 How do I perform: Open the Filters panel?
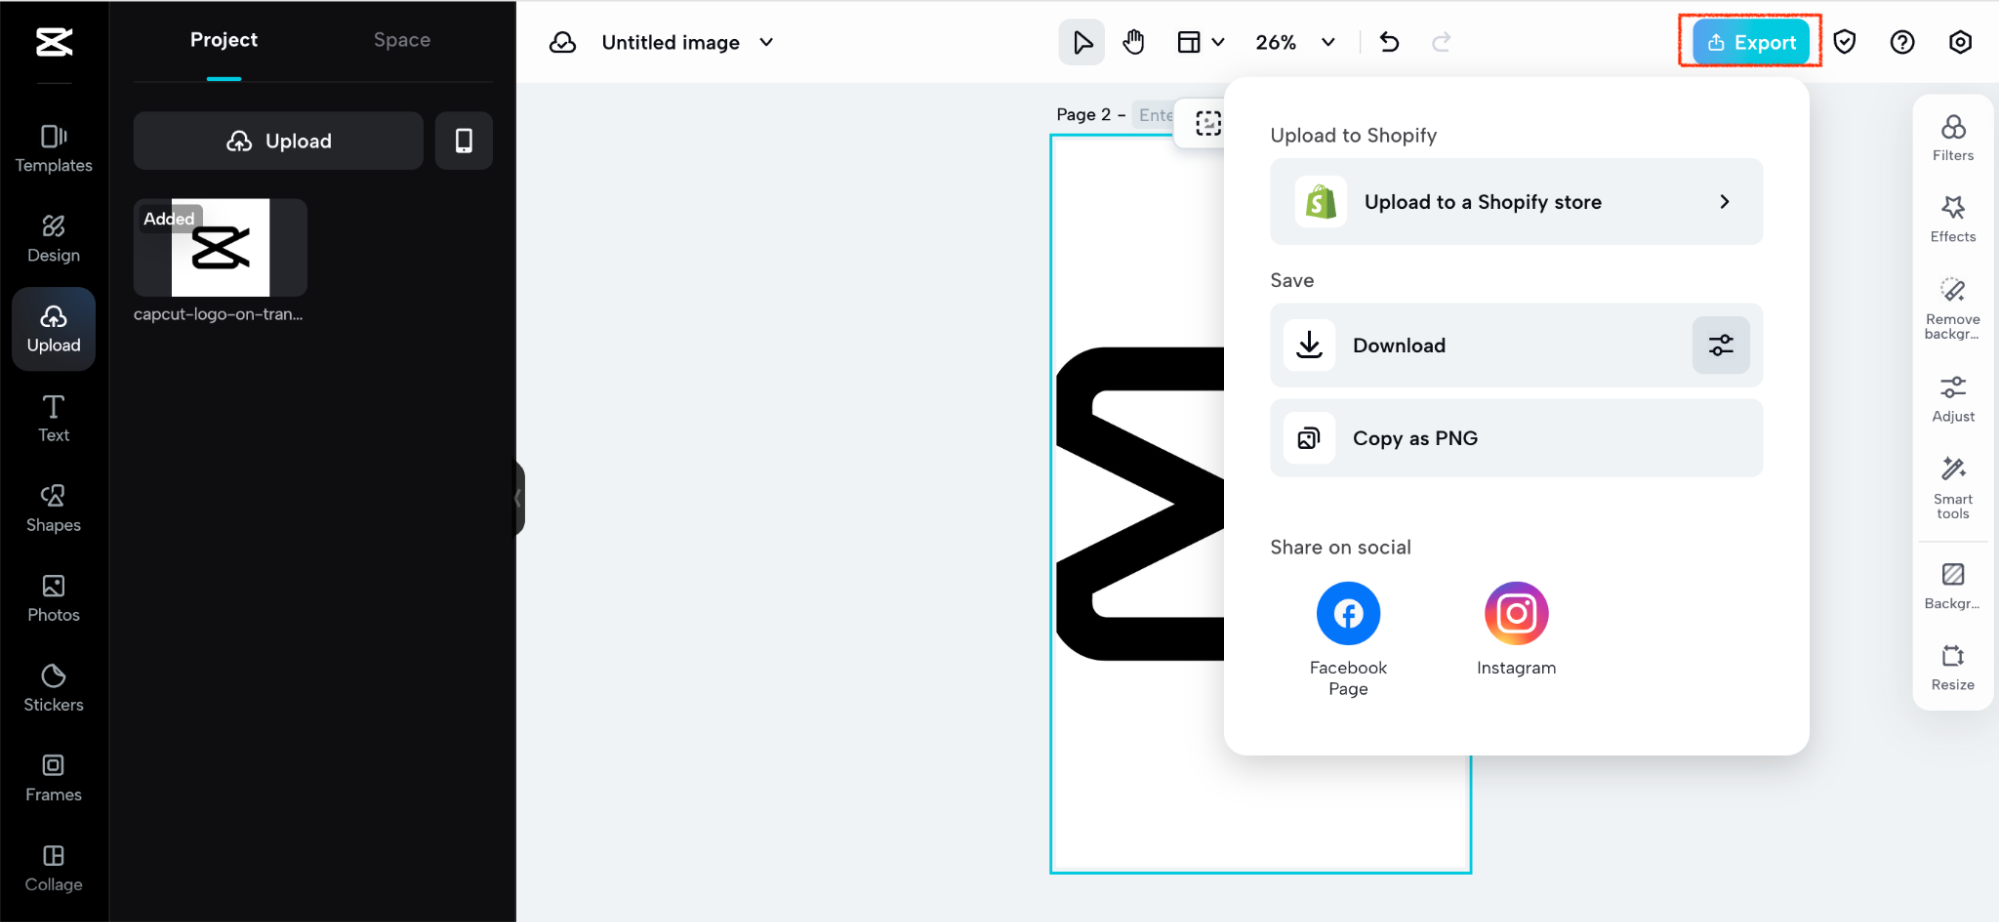(x=1953, y=138)
